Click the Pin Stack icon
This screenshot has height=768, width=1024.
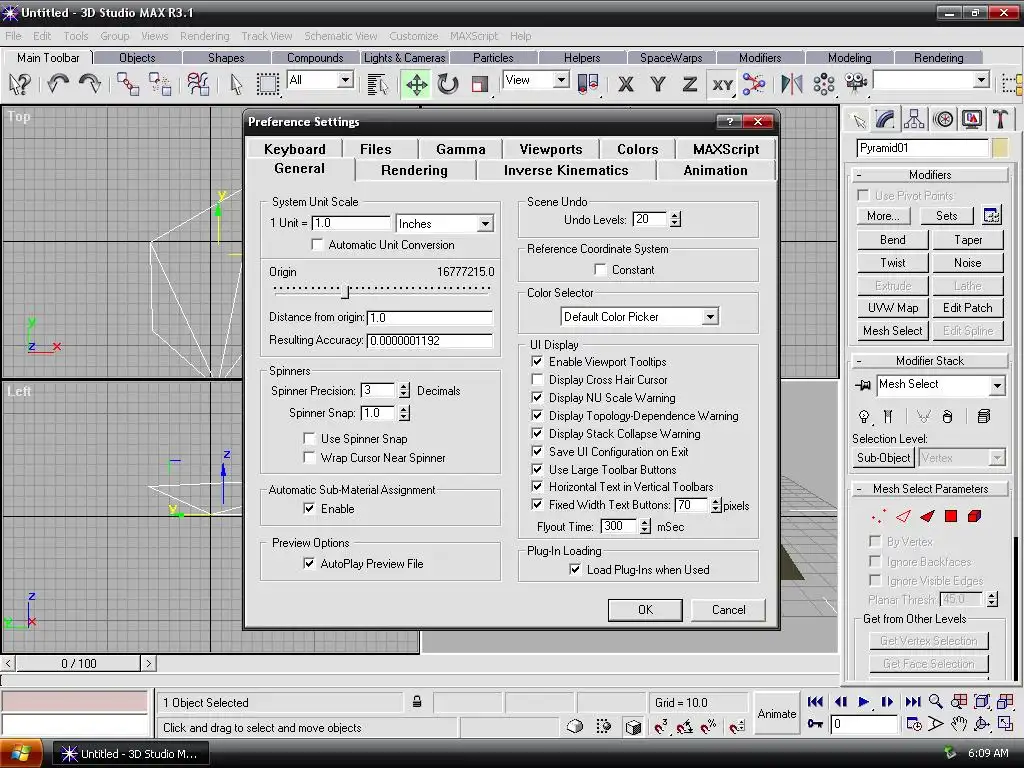coord(863,385)
